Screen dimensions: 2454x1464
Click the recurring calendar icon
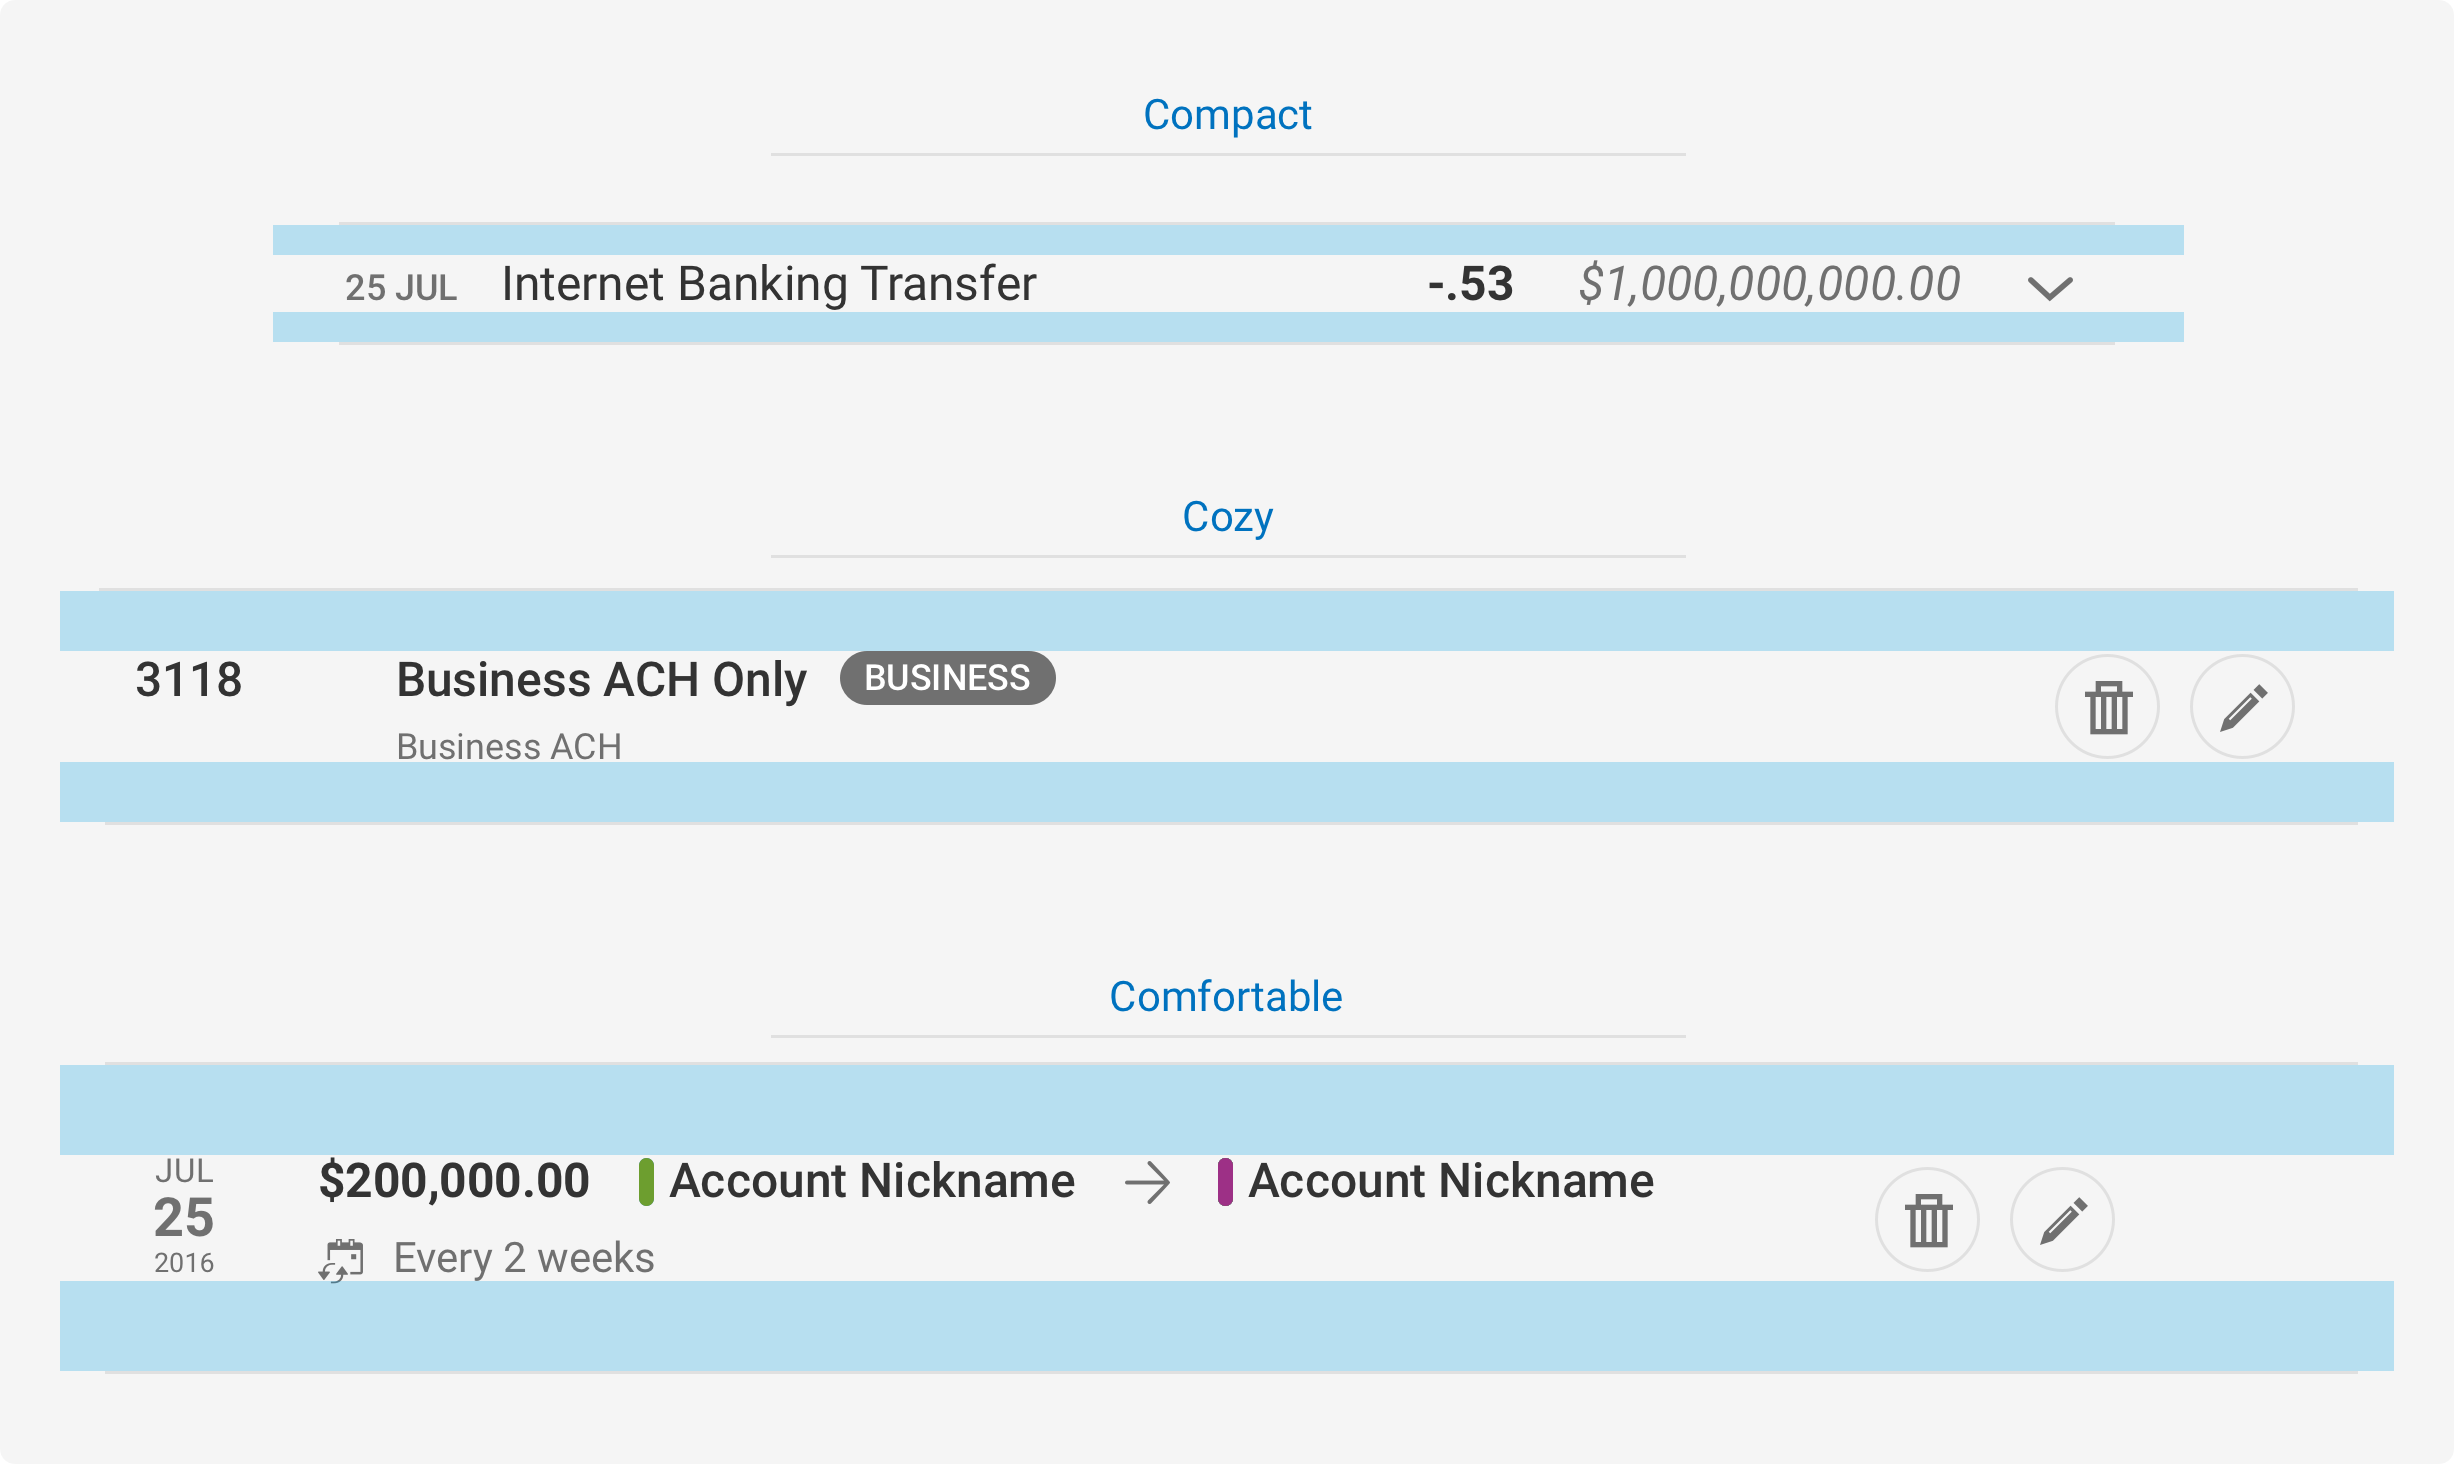pyautogui.click(x=341, y=1259)
